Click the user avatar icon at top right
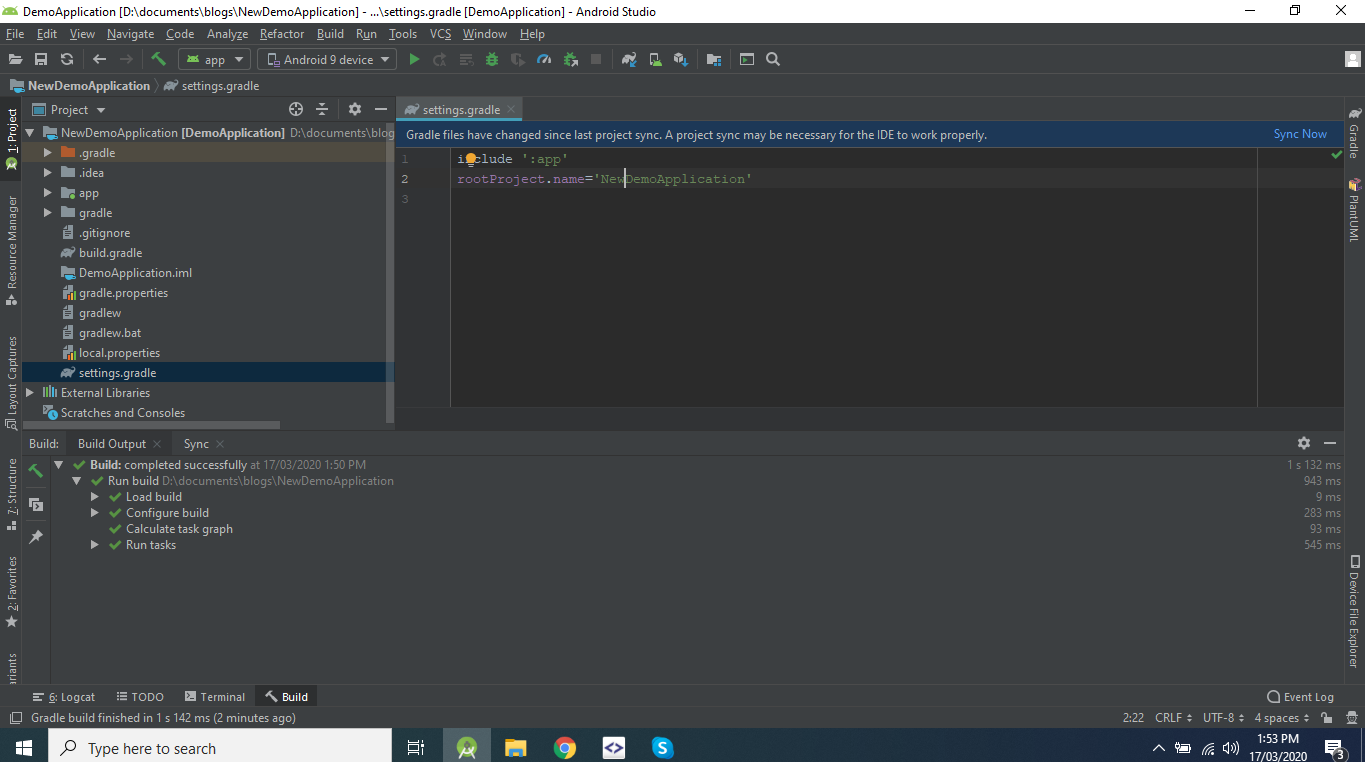 pyautogui.click(x=1353, y=60)
